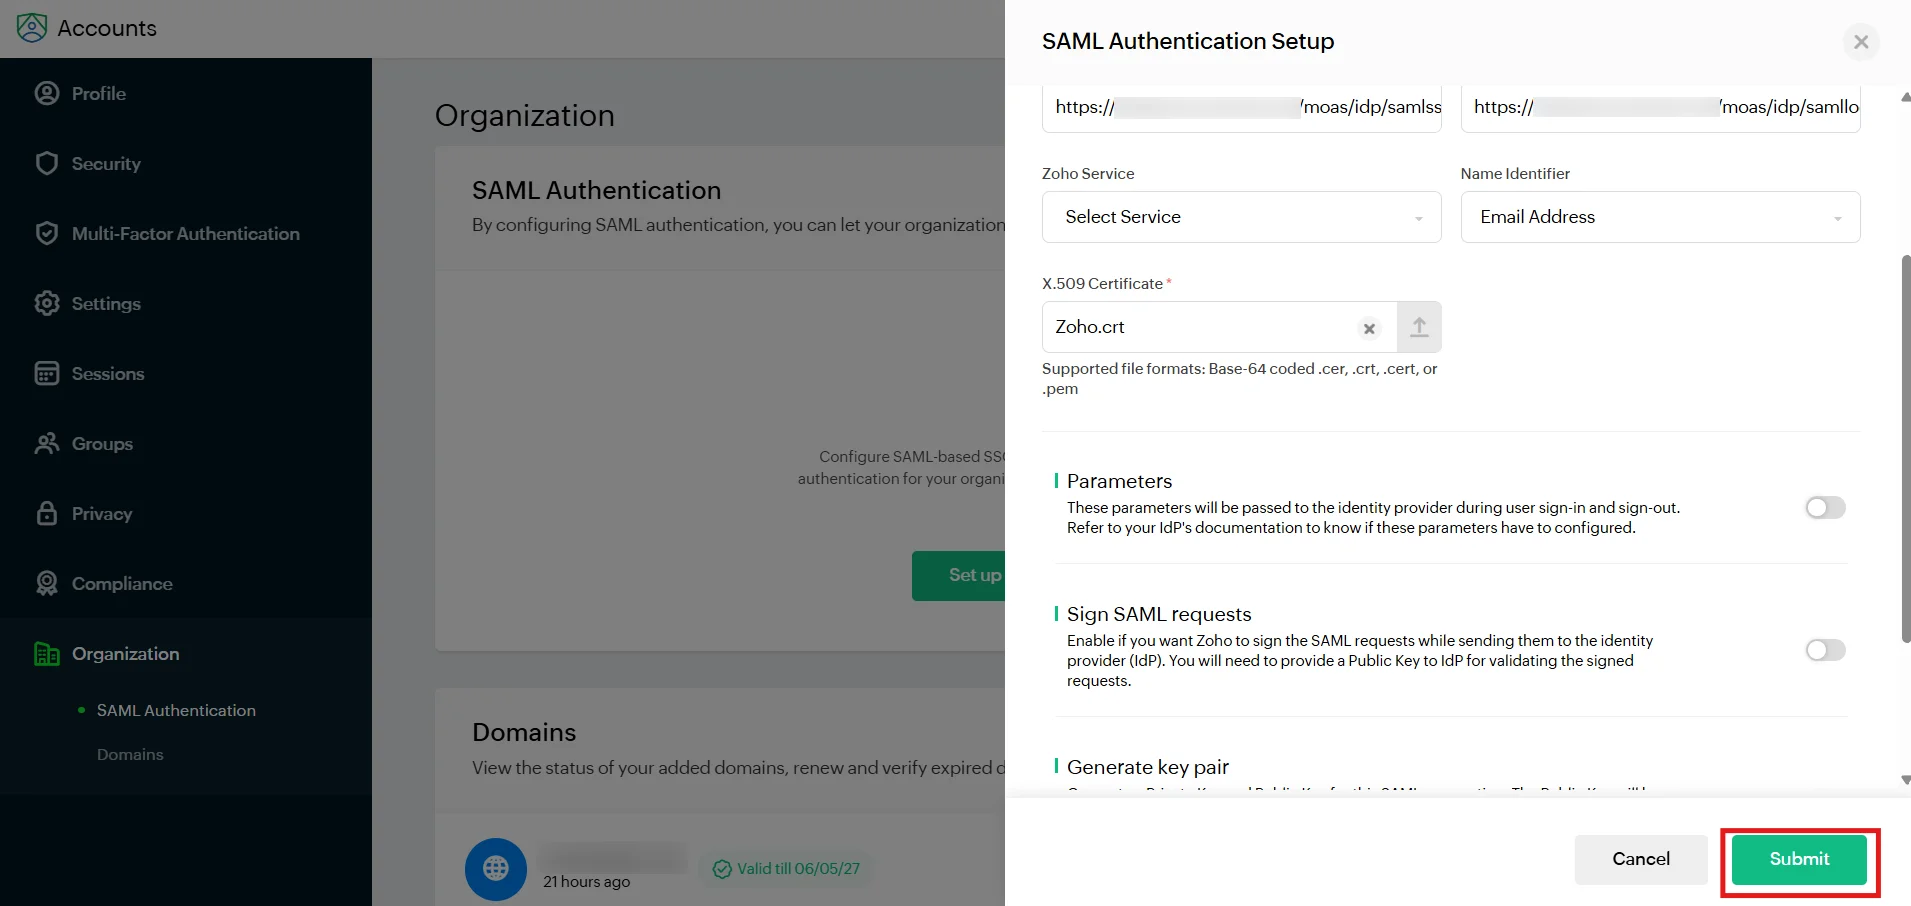Click the scrollbar down arrow
The image size is (1911, 906).
click(x=1905, y=780)
